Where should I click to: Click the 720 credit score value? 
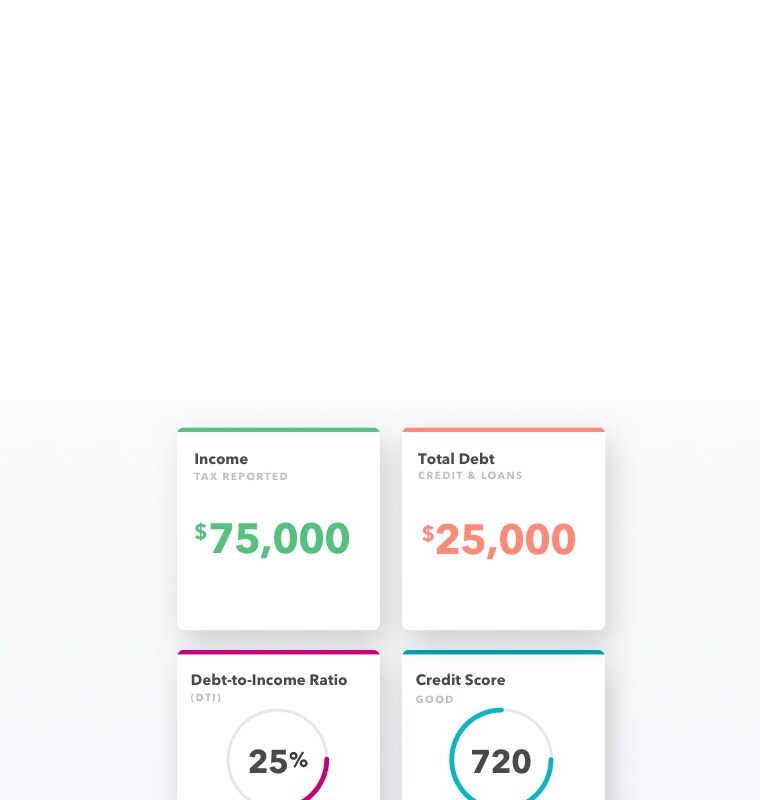coord(501,762)
